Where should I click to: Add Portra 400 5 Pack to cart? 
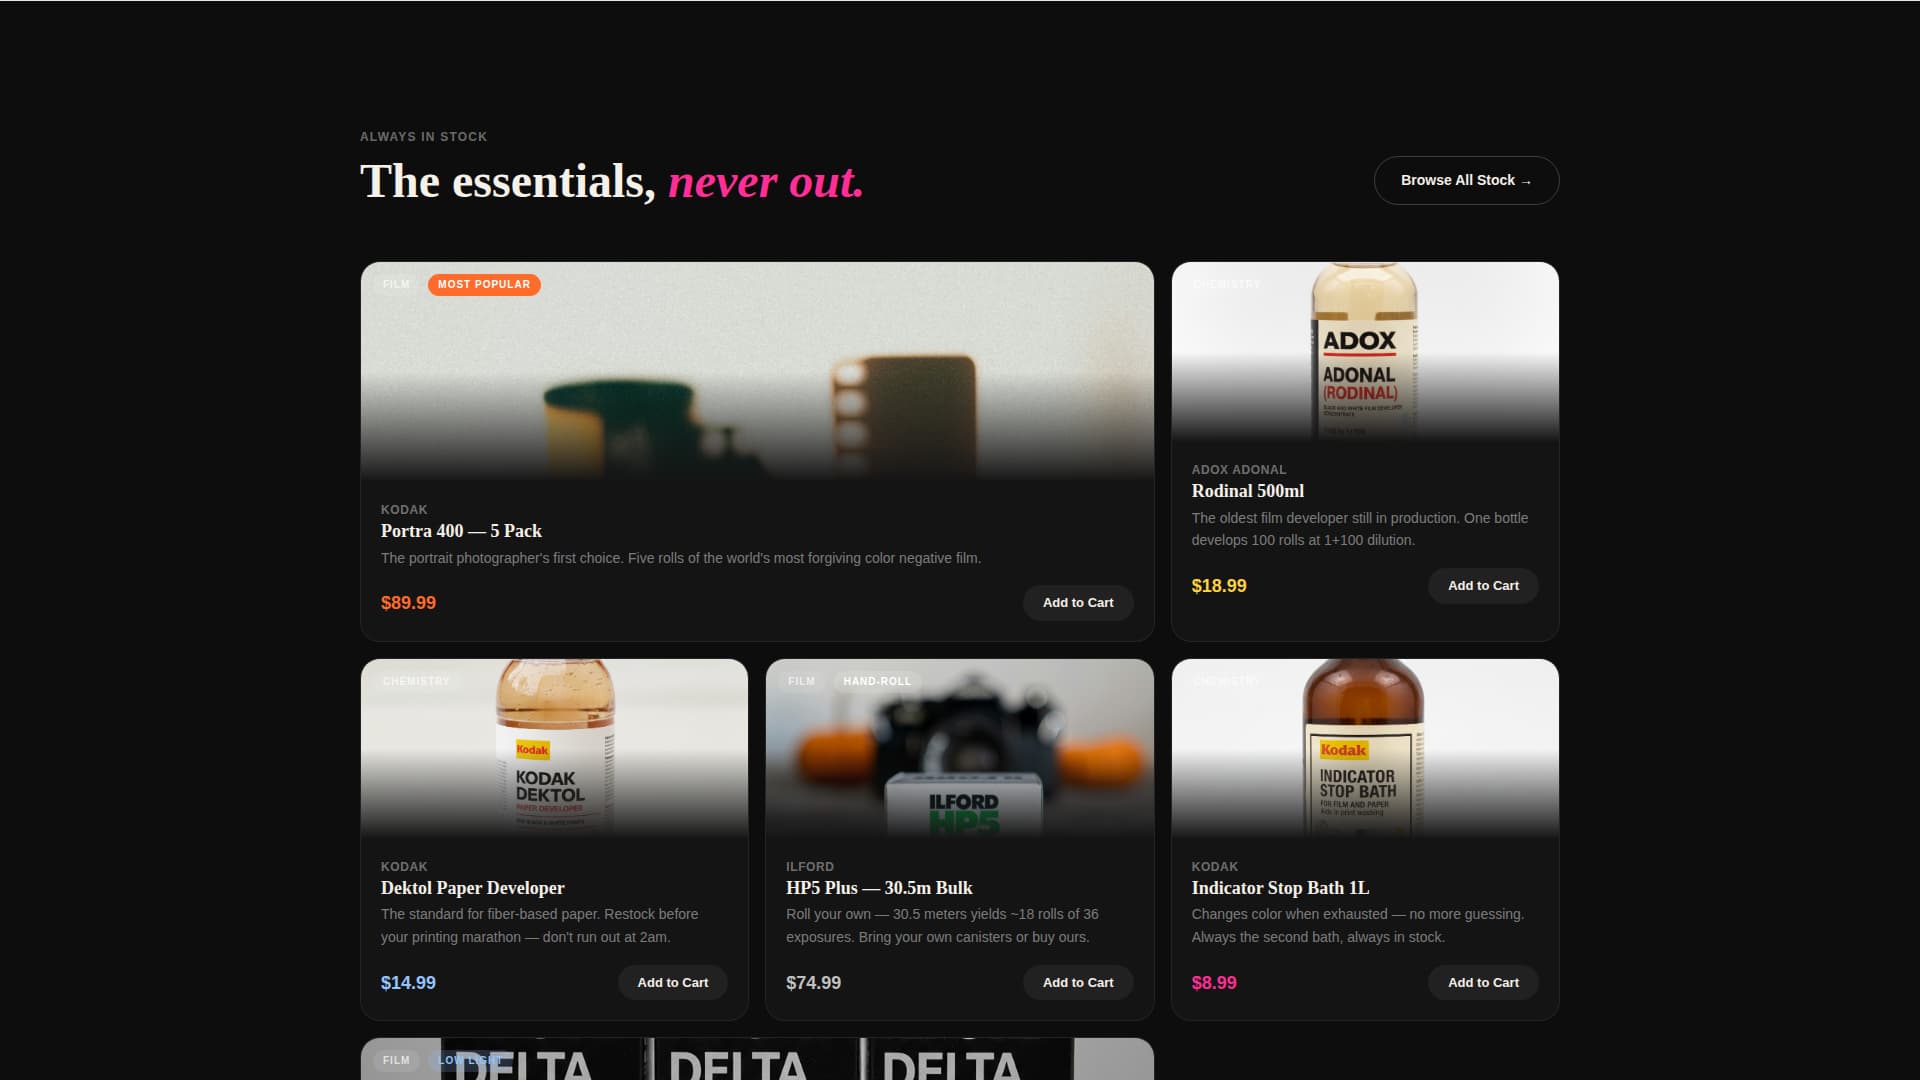(x=1078, y=603)
